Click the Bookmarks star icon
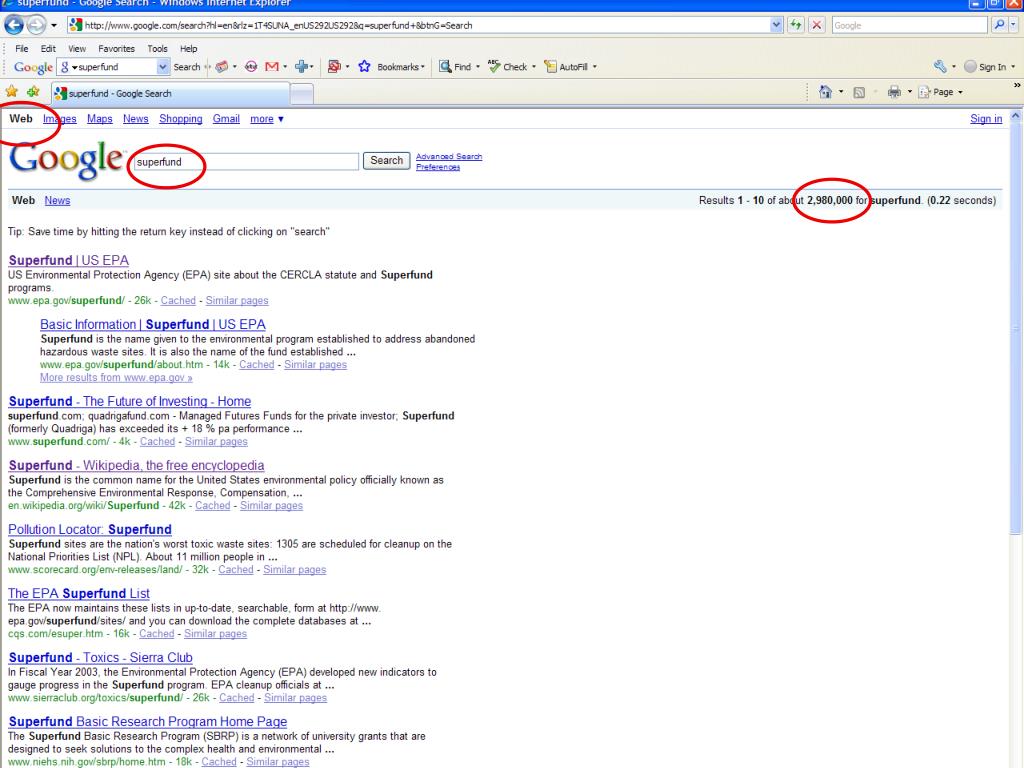 (364, 67)
